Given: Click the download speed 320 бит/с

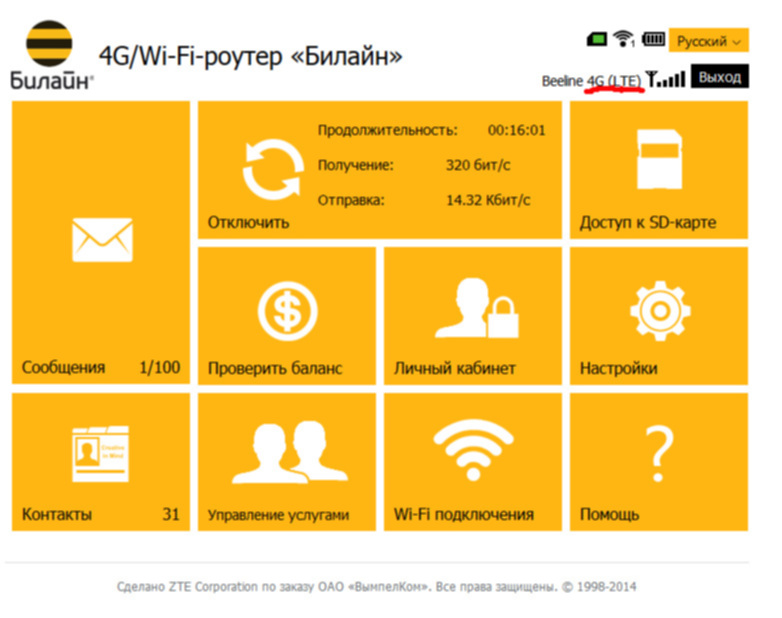Looking at the screenshot, I should [478, 165].
